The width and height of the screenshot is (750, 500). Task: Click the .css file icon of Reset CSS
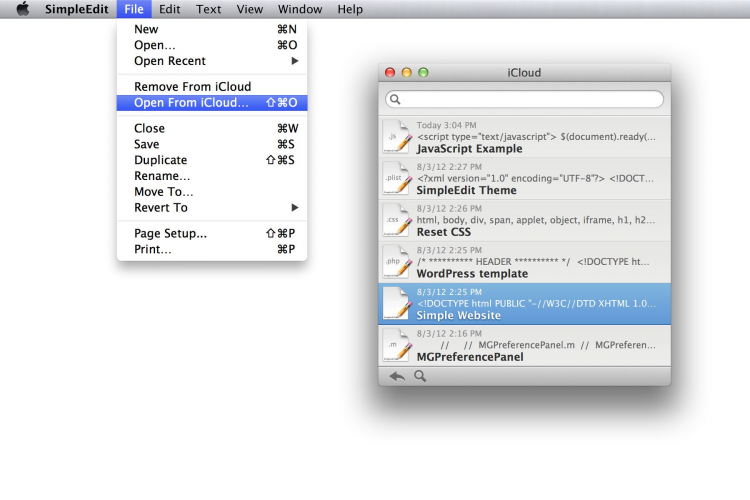point(397,220)
